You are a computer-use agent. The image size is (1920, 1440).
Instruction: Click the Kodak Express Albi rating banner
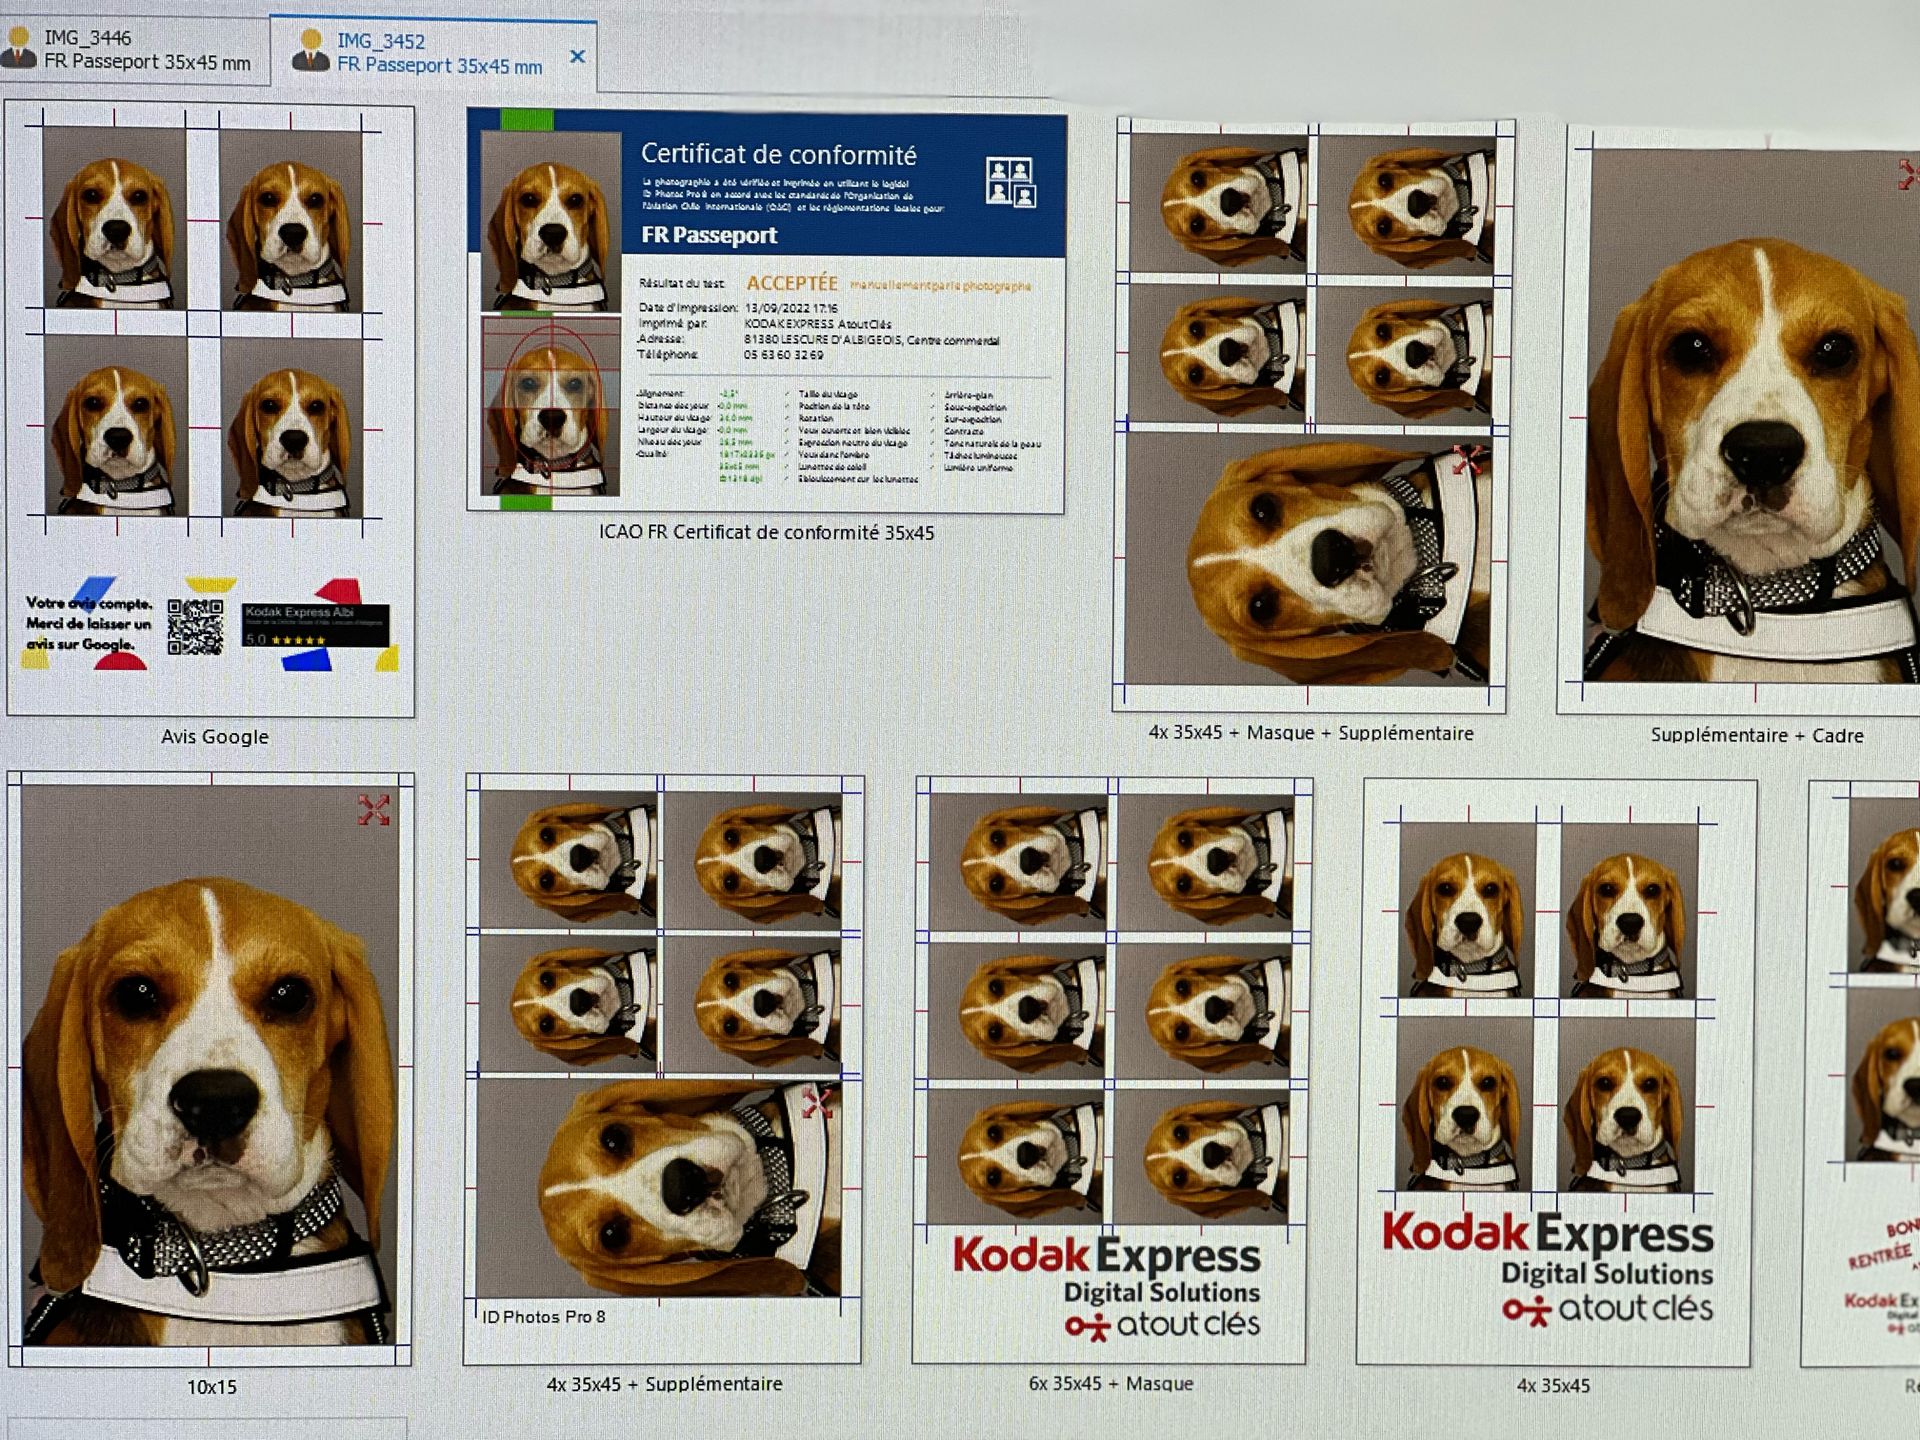(314, 625)
